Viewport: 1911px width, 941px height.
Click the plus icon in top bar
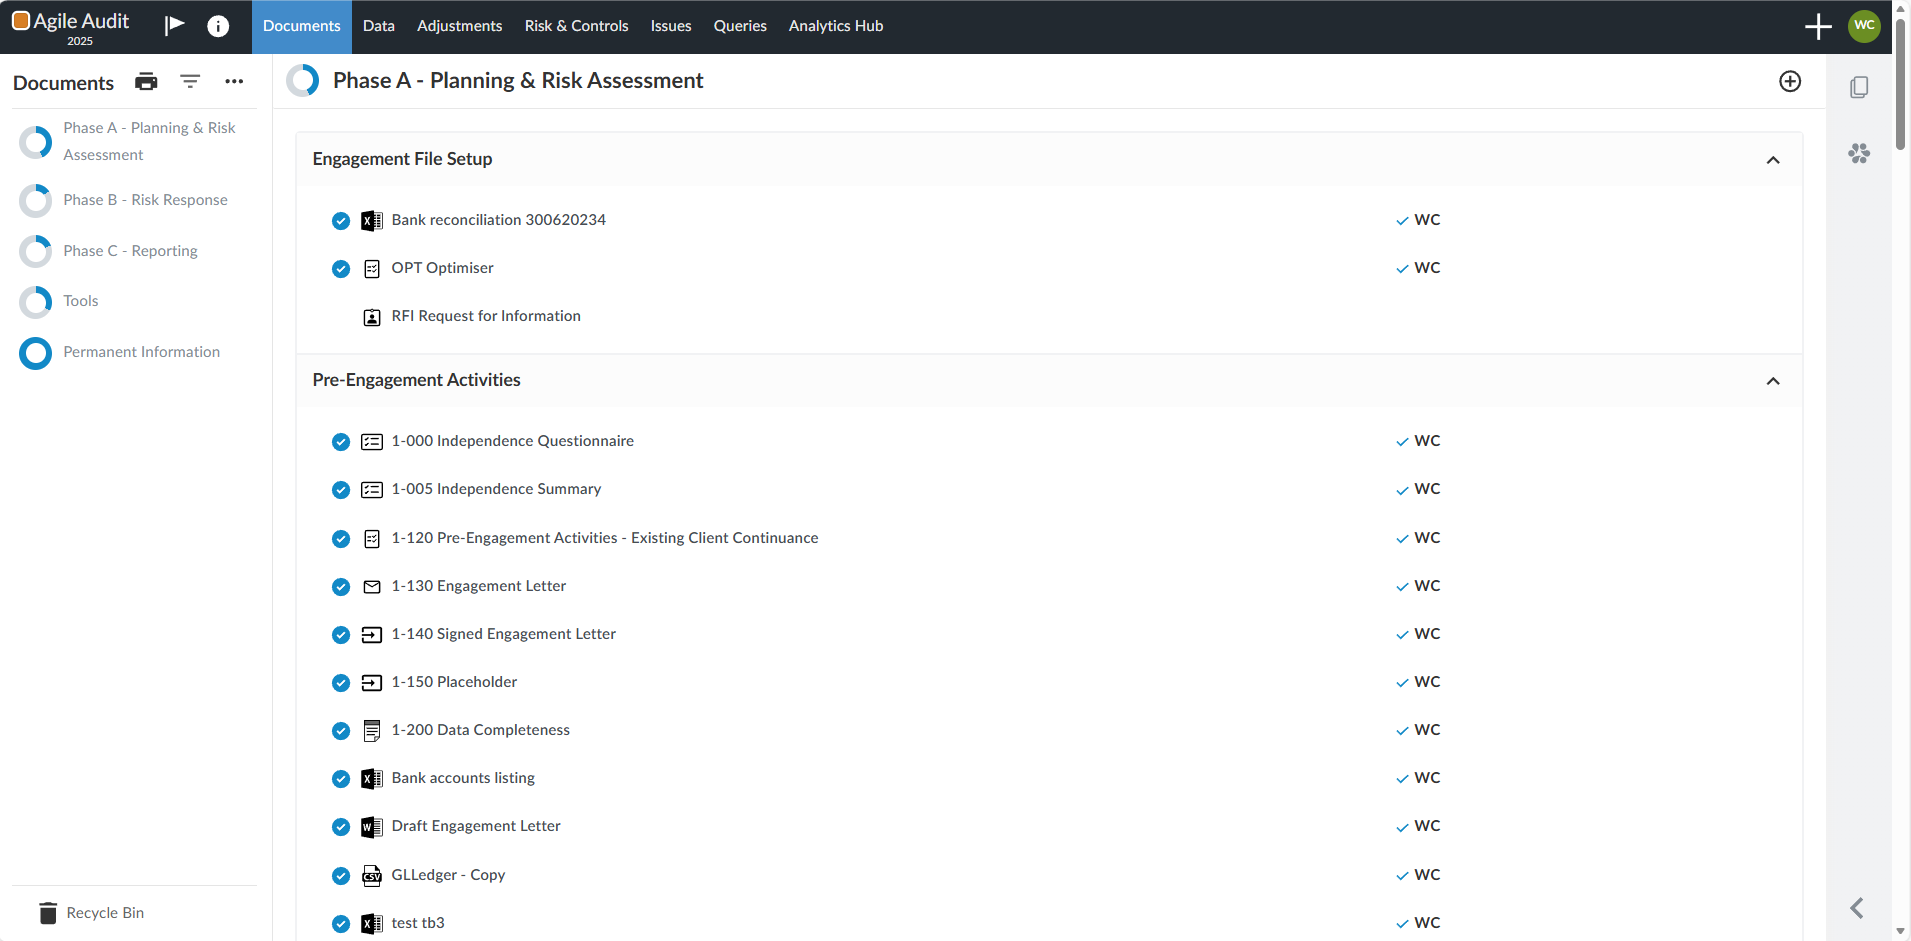[1818, 26]
